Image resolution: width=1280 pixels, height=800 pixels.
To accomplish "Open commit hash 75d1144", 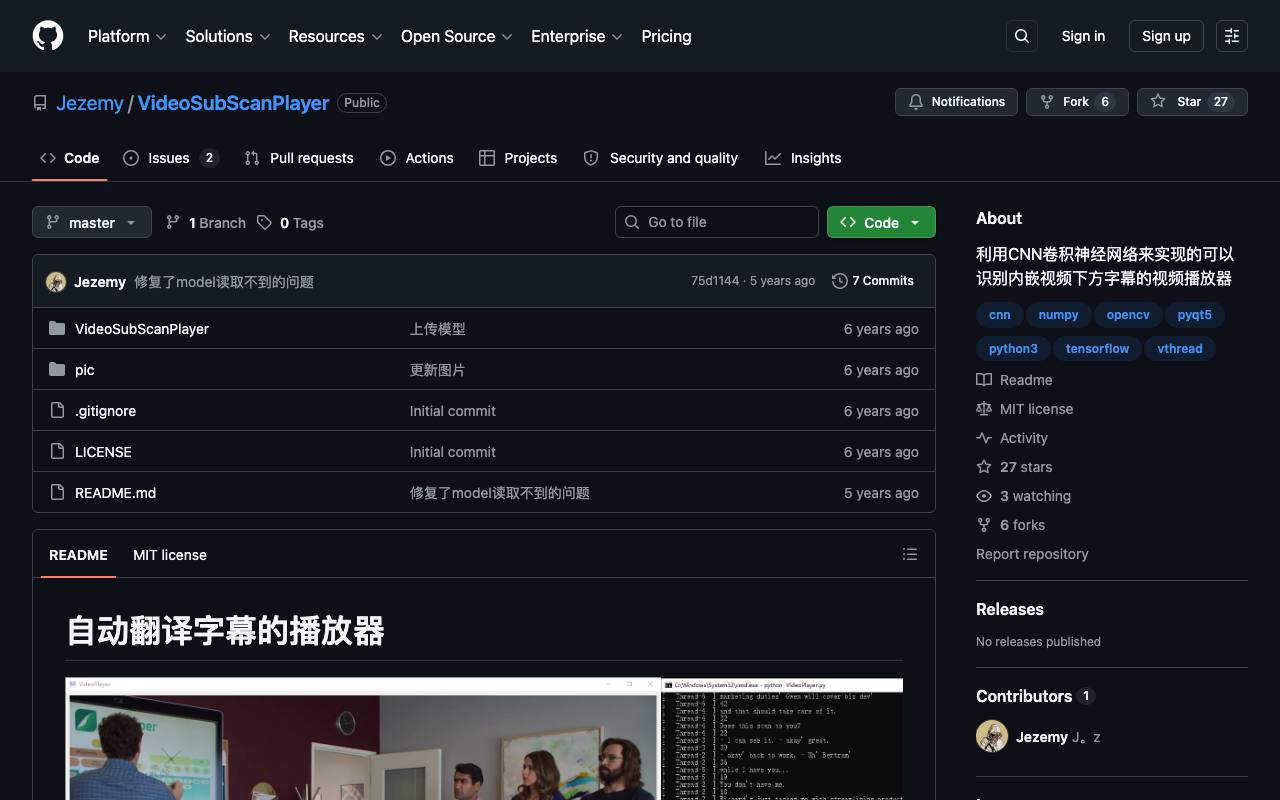I will (715, 281).
